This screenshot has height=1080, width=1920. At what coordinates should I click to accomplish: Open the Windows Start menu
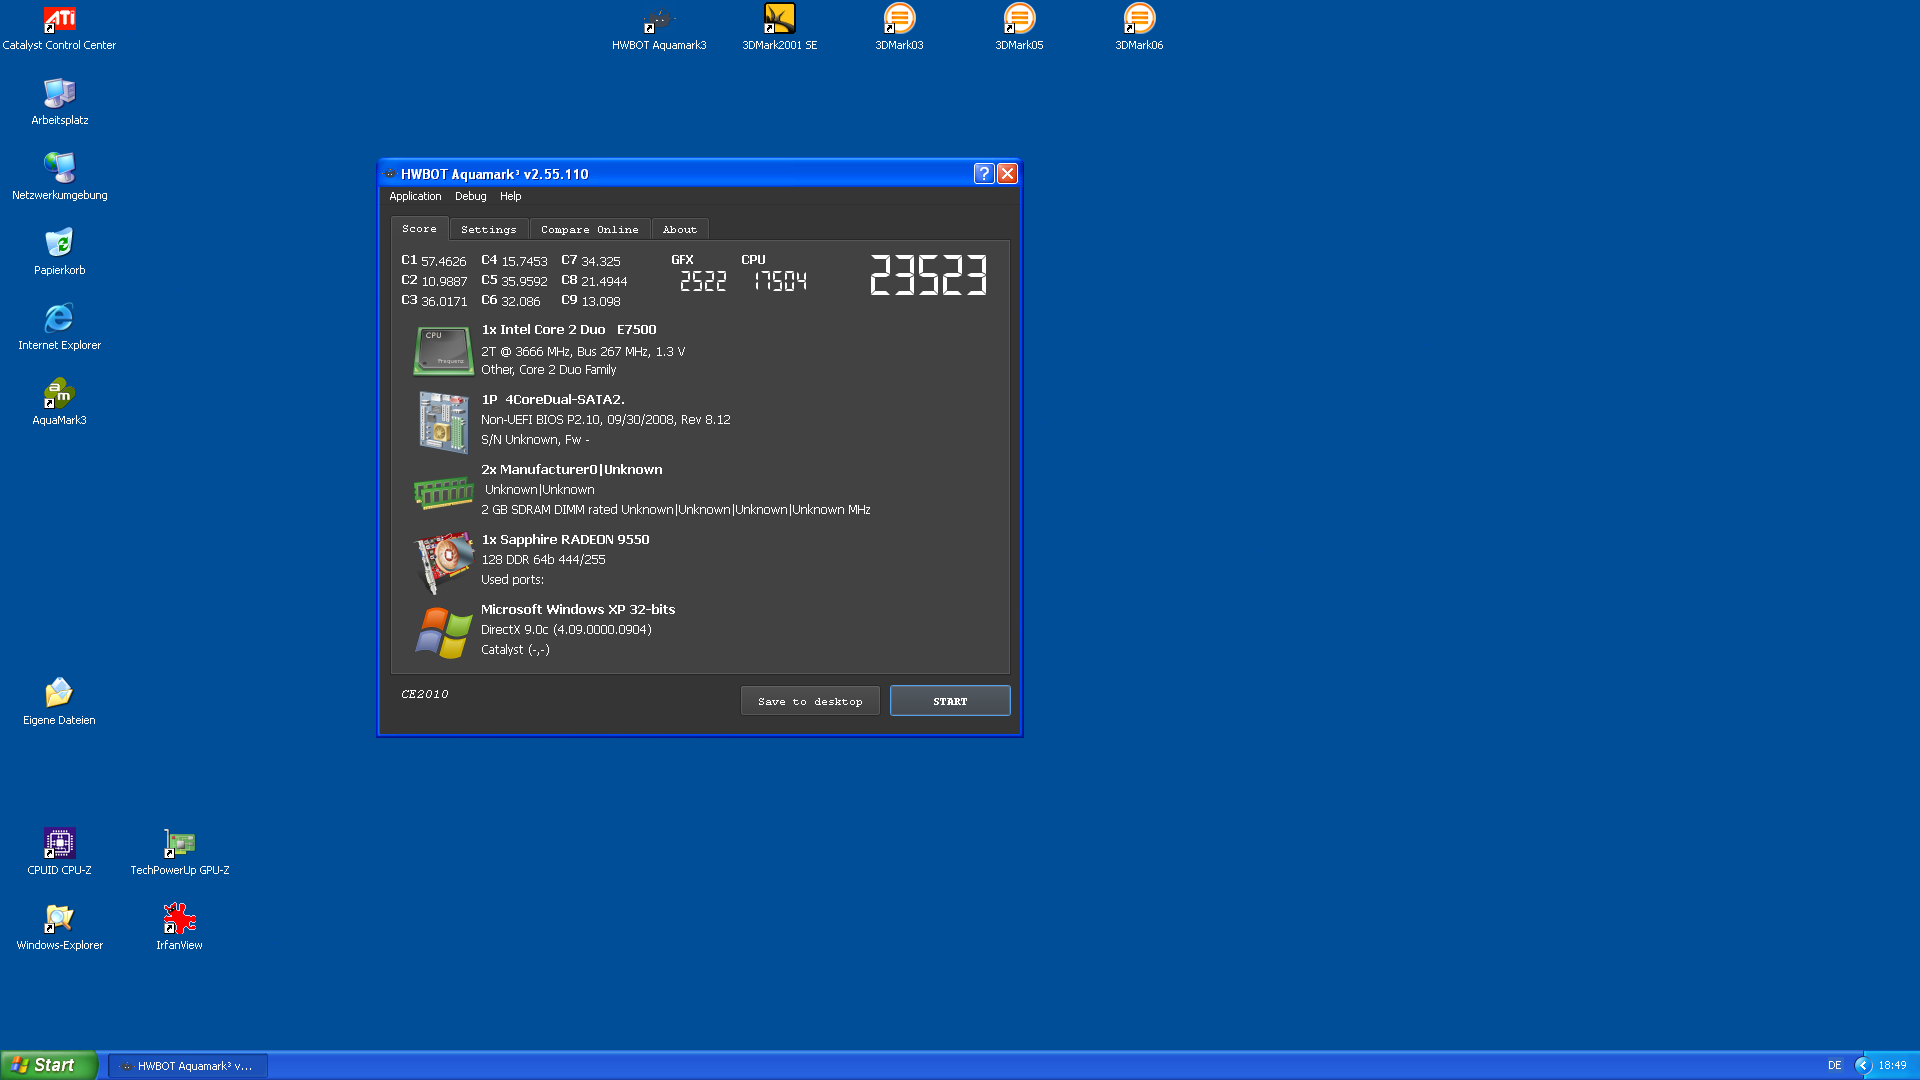click(x=49, y=1065)
